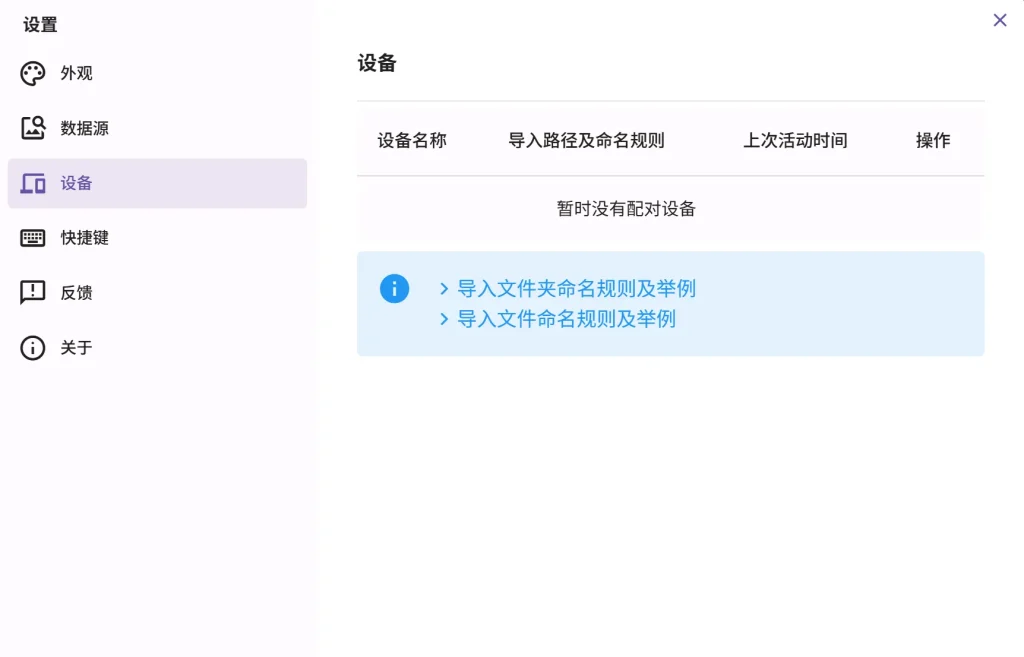This screenshot has height=657, width=1024.
Task: Open the 关于 page
Action: (77, 348)
